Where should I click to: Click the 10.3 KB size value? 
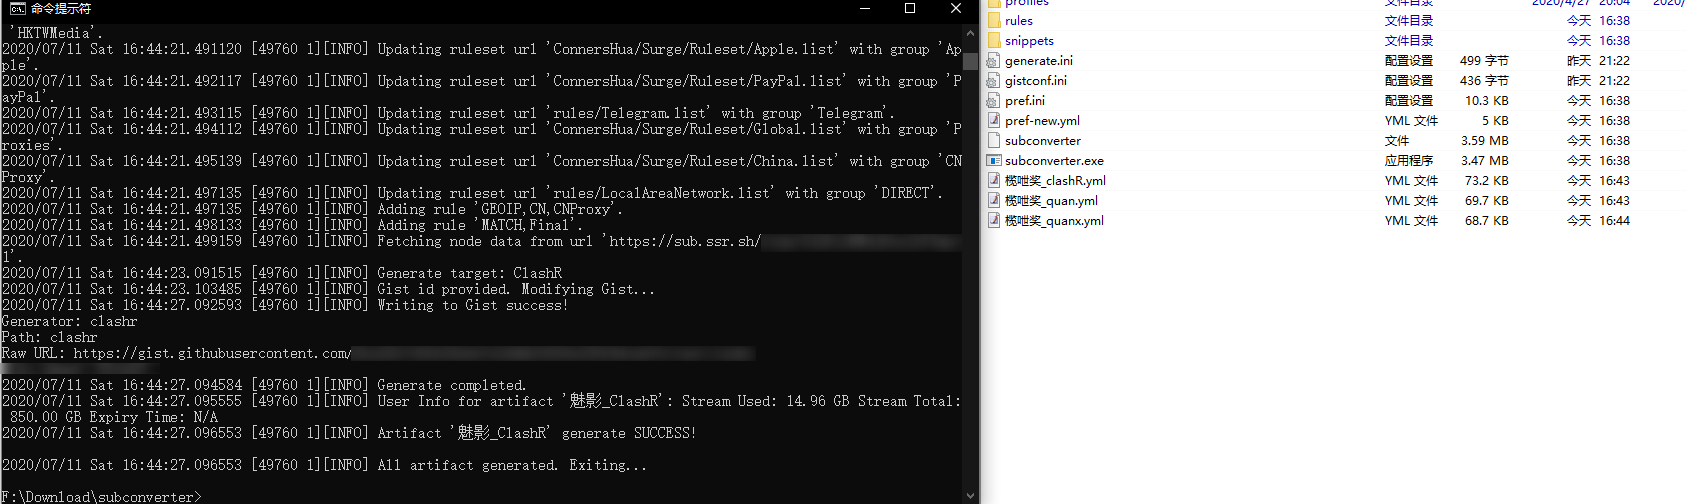click(1487, 100)
